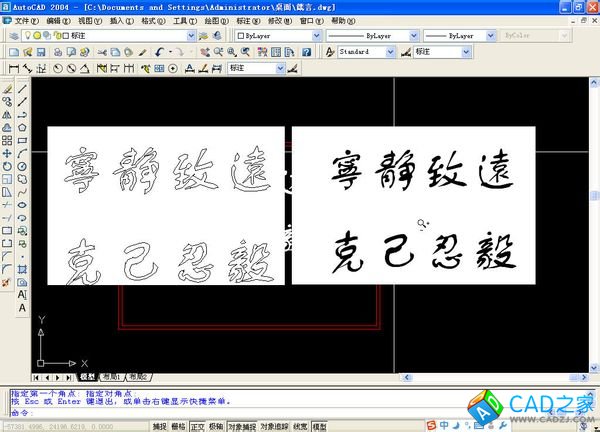This screenshot has height=432, width=600.
Task: Click the Undo arrow in toolbar
Action: (x=162, y=51)
